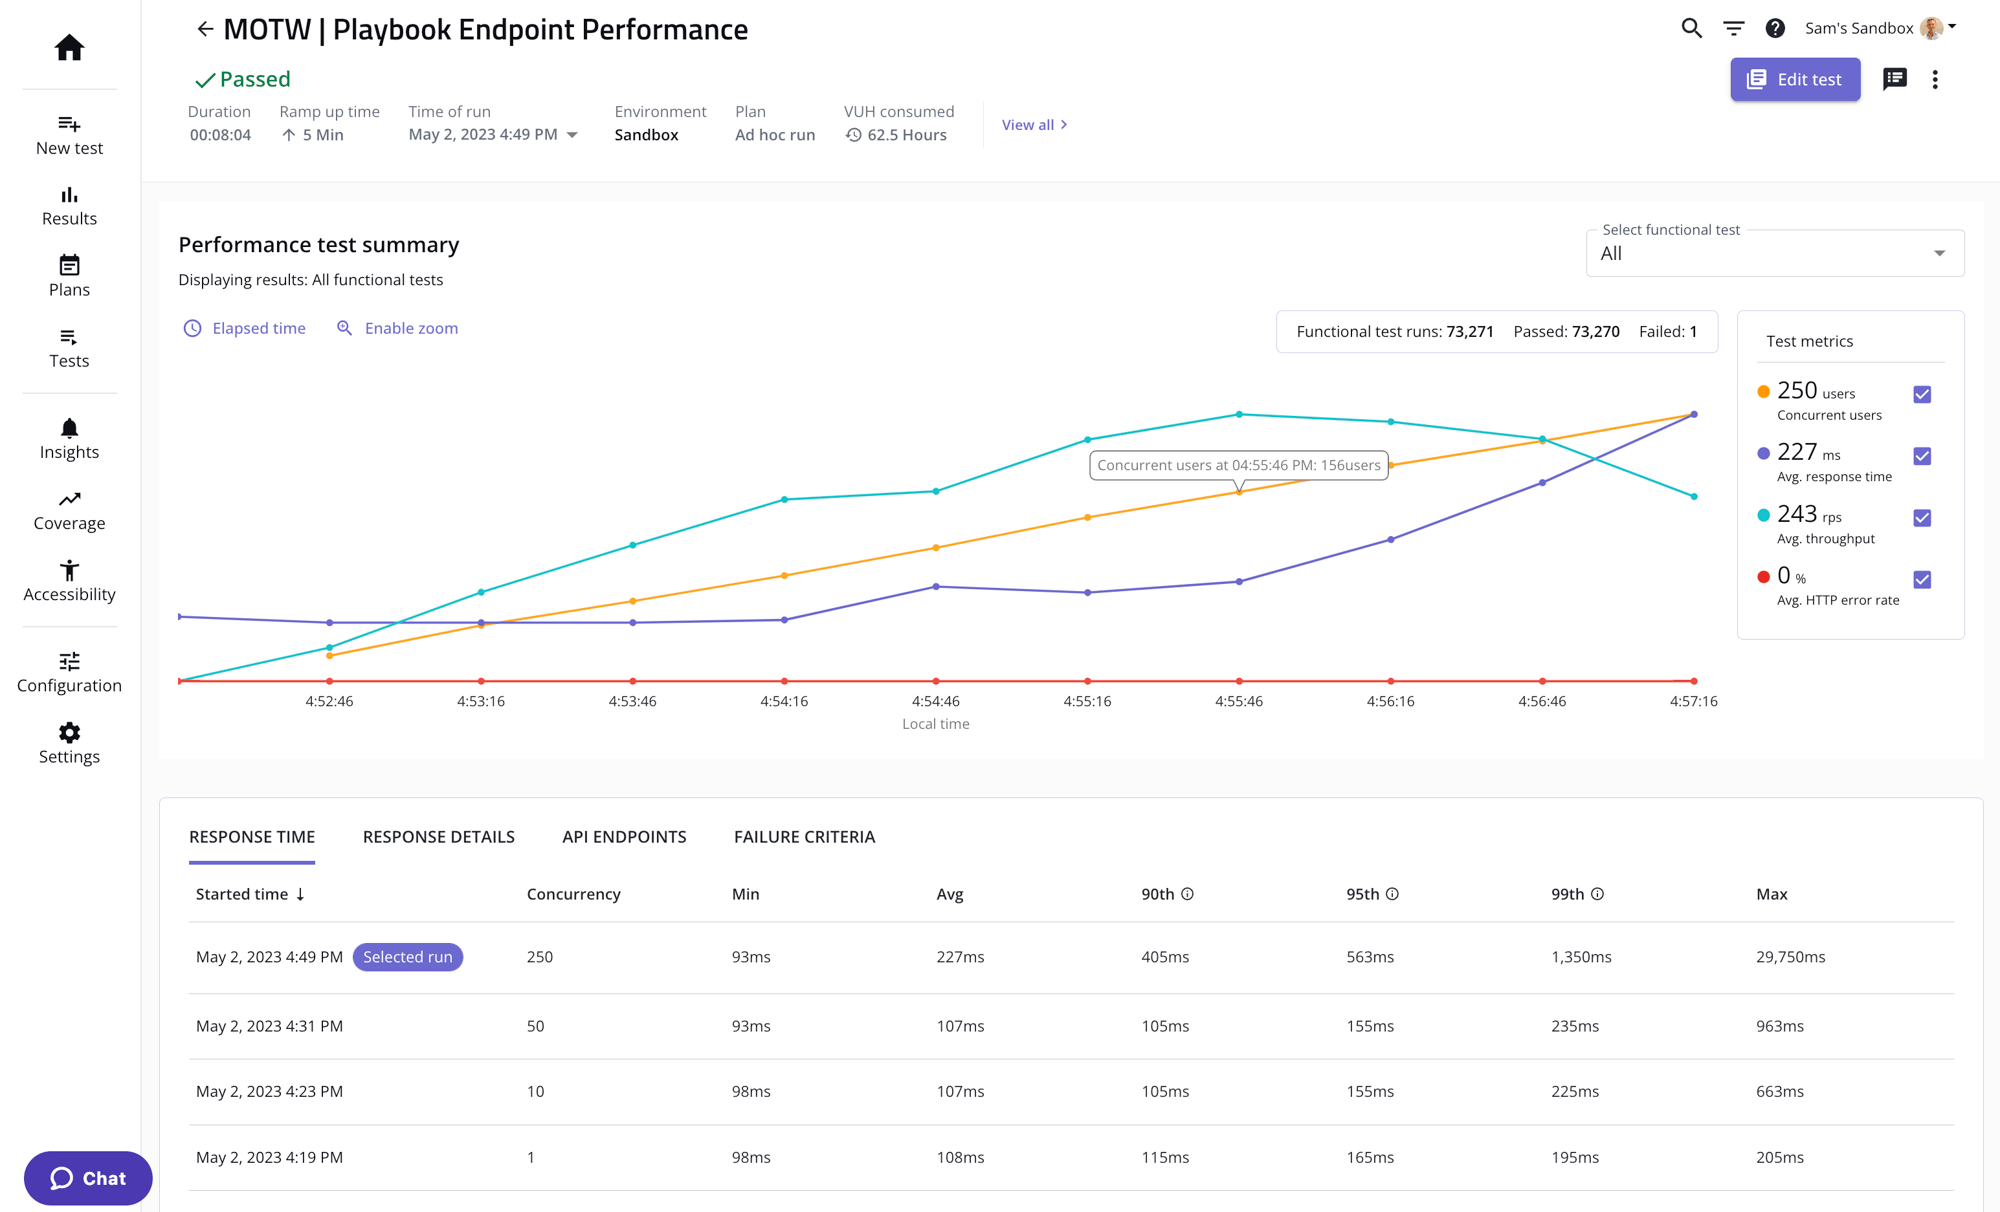The image size is (2000, 1212).
Task: Click the search icon in top bar
Action: (x=1691, y=28)
